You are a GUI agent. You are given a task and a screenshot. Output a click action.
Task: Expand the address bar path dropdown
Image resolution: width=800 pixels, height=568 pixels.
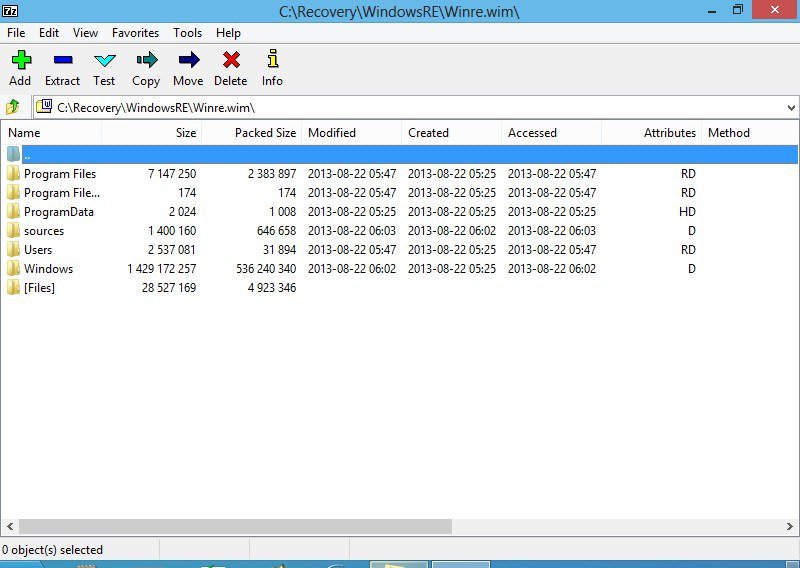click(791, 108)
